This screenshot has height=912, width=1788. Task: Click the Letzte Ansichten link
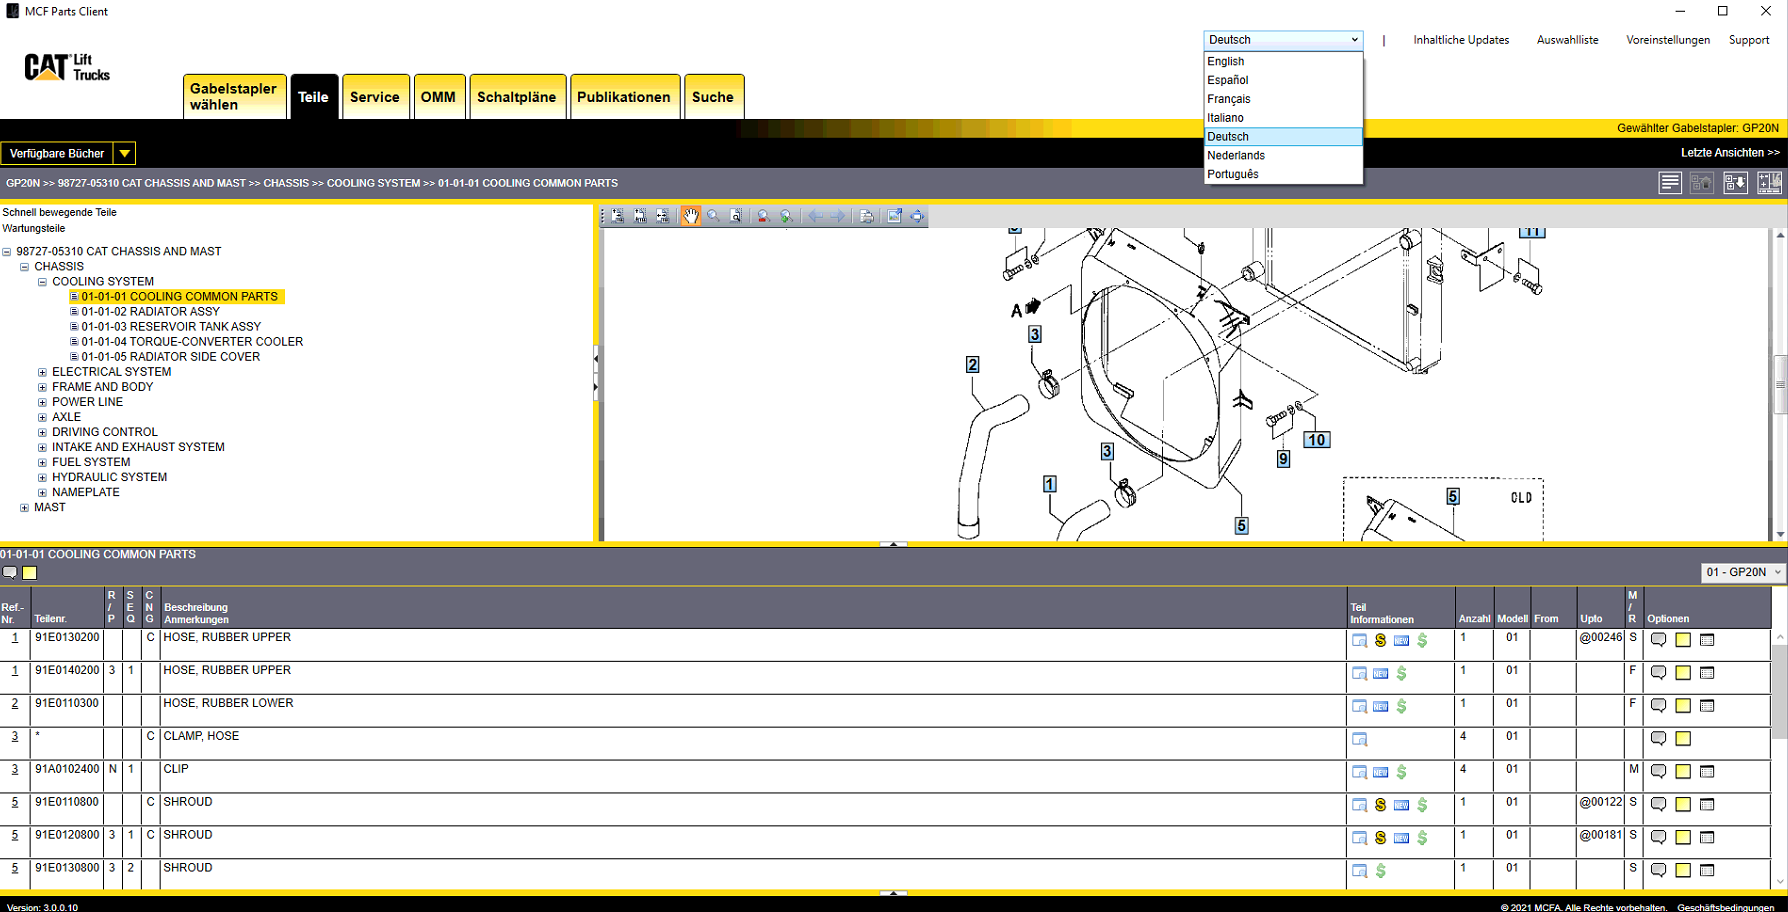pyautogui.click(x=1729, y=153)
